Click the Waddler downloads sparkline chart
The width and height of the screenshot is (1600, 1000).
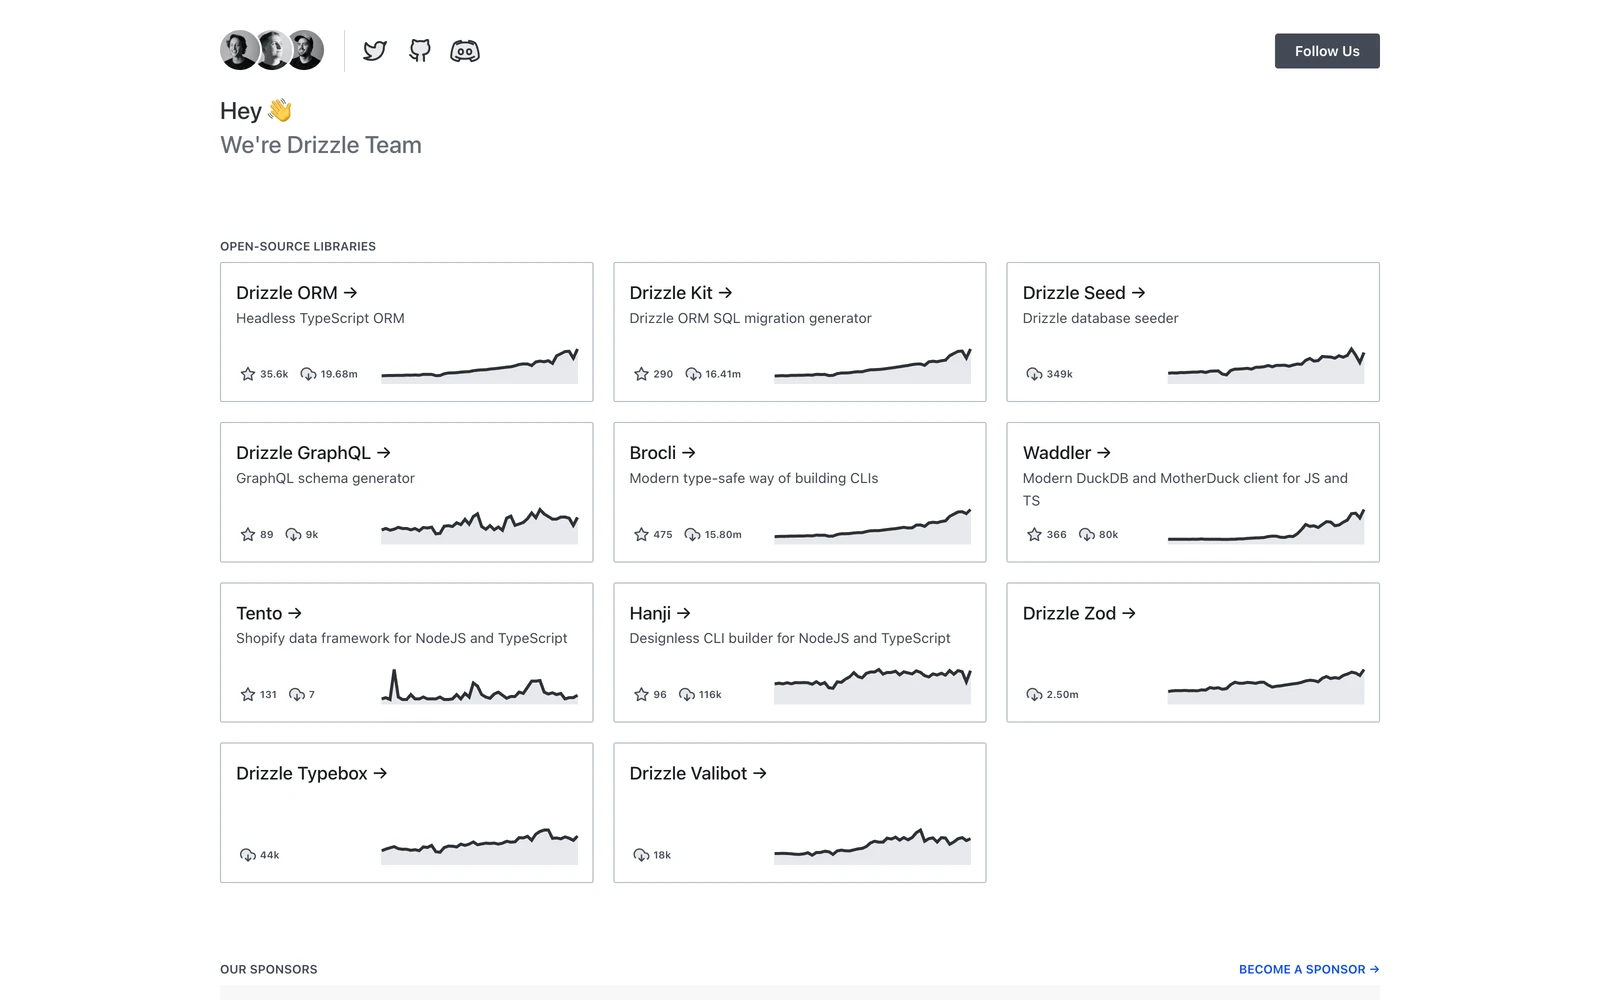coord(1266,525)
